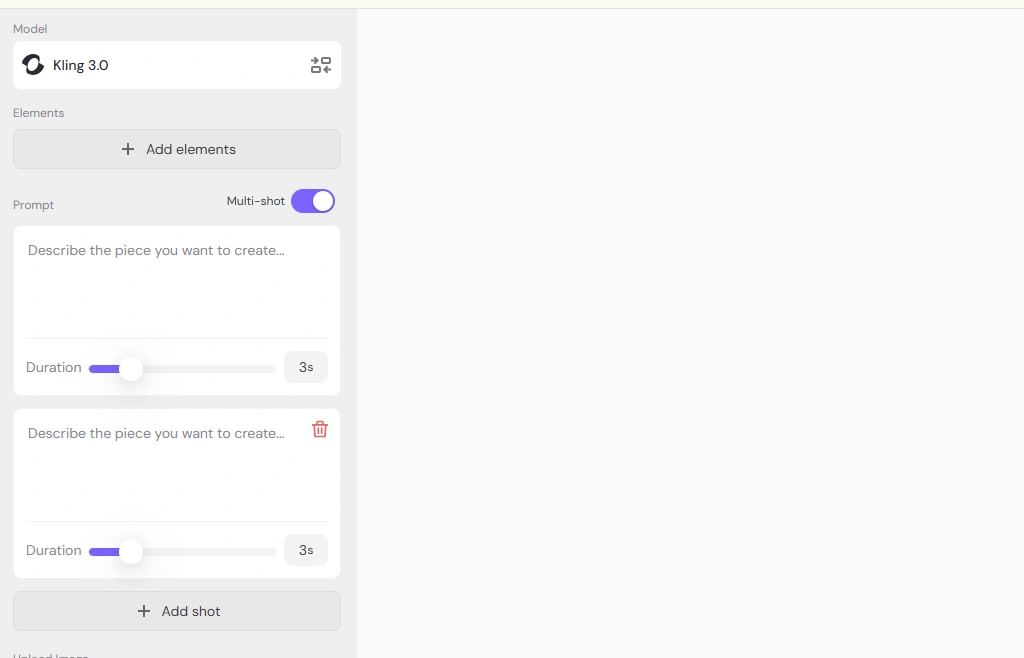The width and height of the screenshot is (1024, 658).
Task: Click the plus icon beside Add elements
Action: (x=128, y=149)
